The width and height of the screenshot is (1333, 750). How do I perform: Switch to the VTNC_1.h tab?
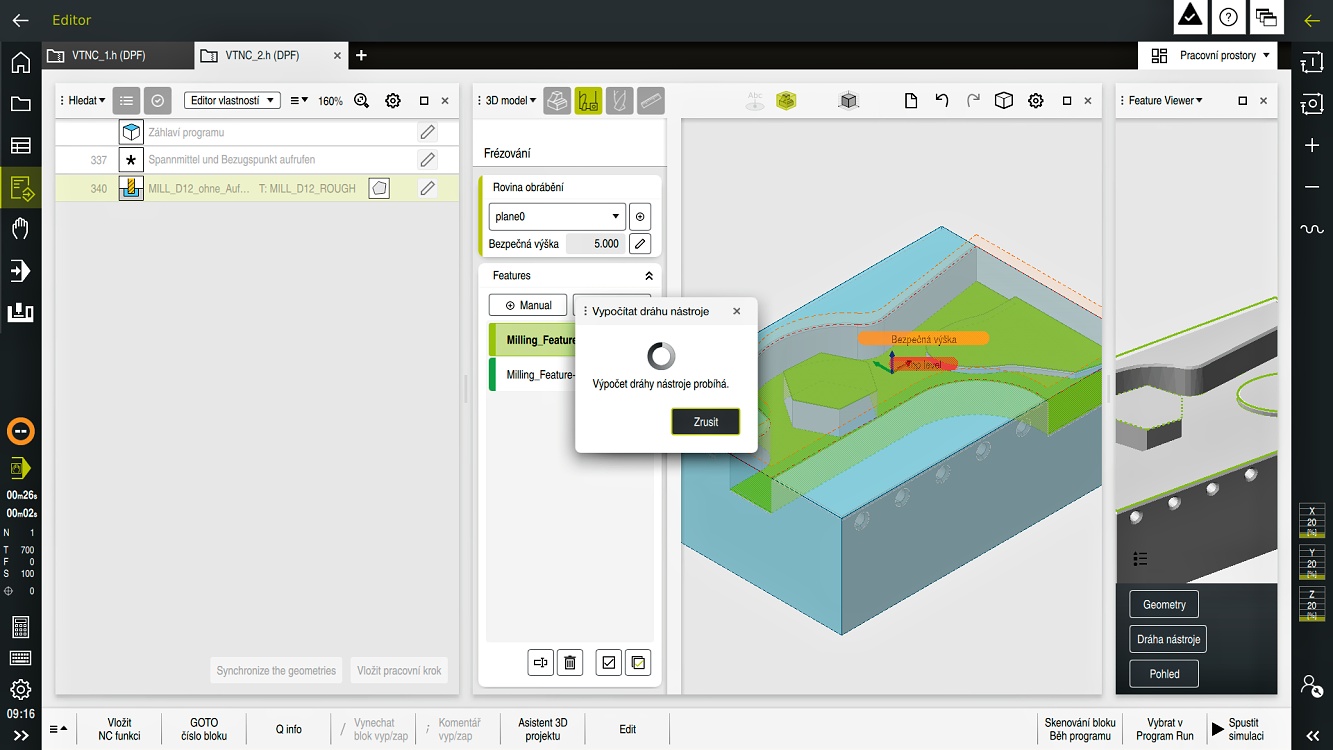click(117, 56)
